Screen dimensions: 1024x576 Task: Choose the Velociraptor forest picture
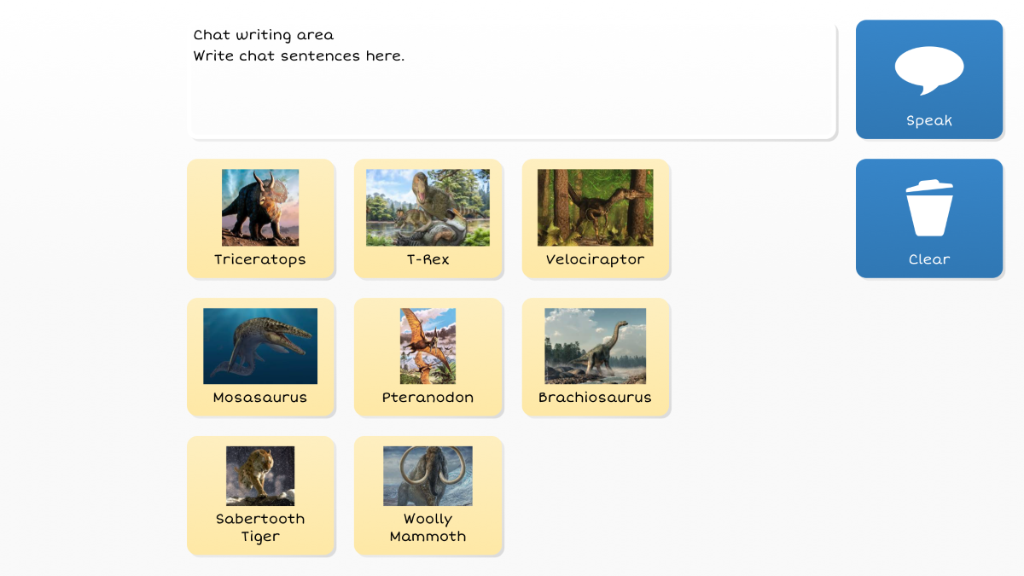[x=595, y=207]
